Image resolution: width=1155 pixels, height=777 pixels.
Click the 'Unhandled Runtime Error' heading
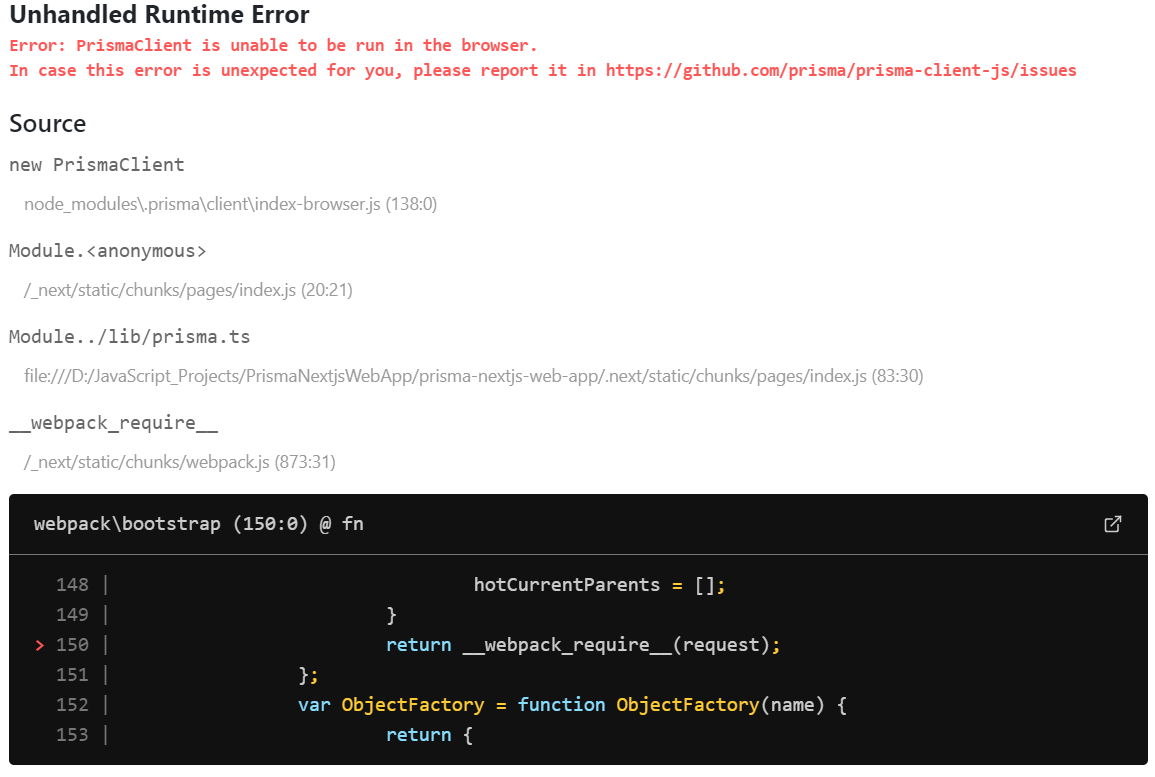click(x=159, y=15)
